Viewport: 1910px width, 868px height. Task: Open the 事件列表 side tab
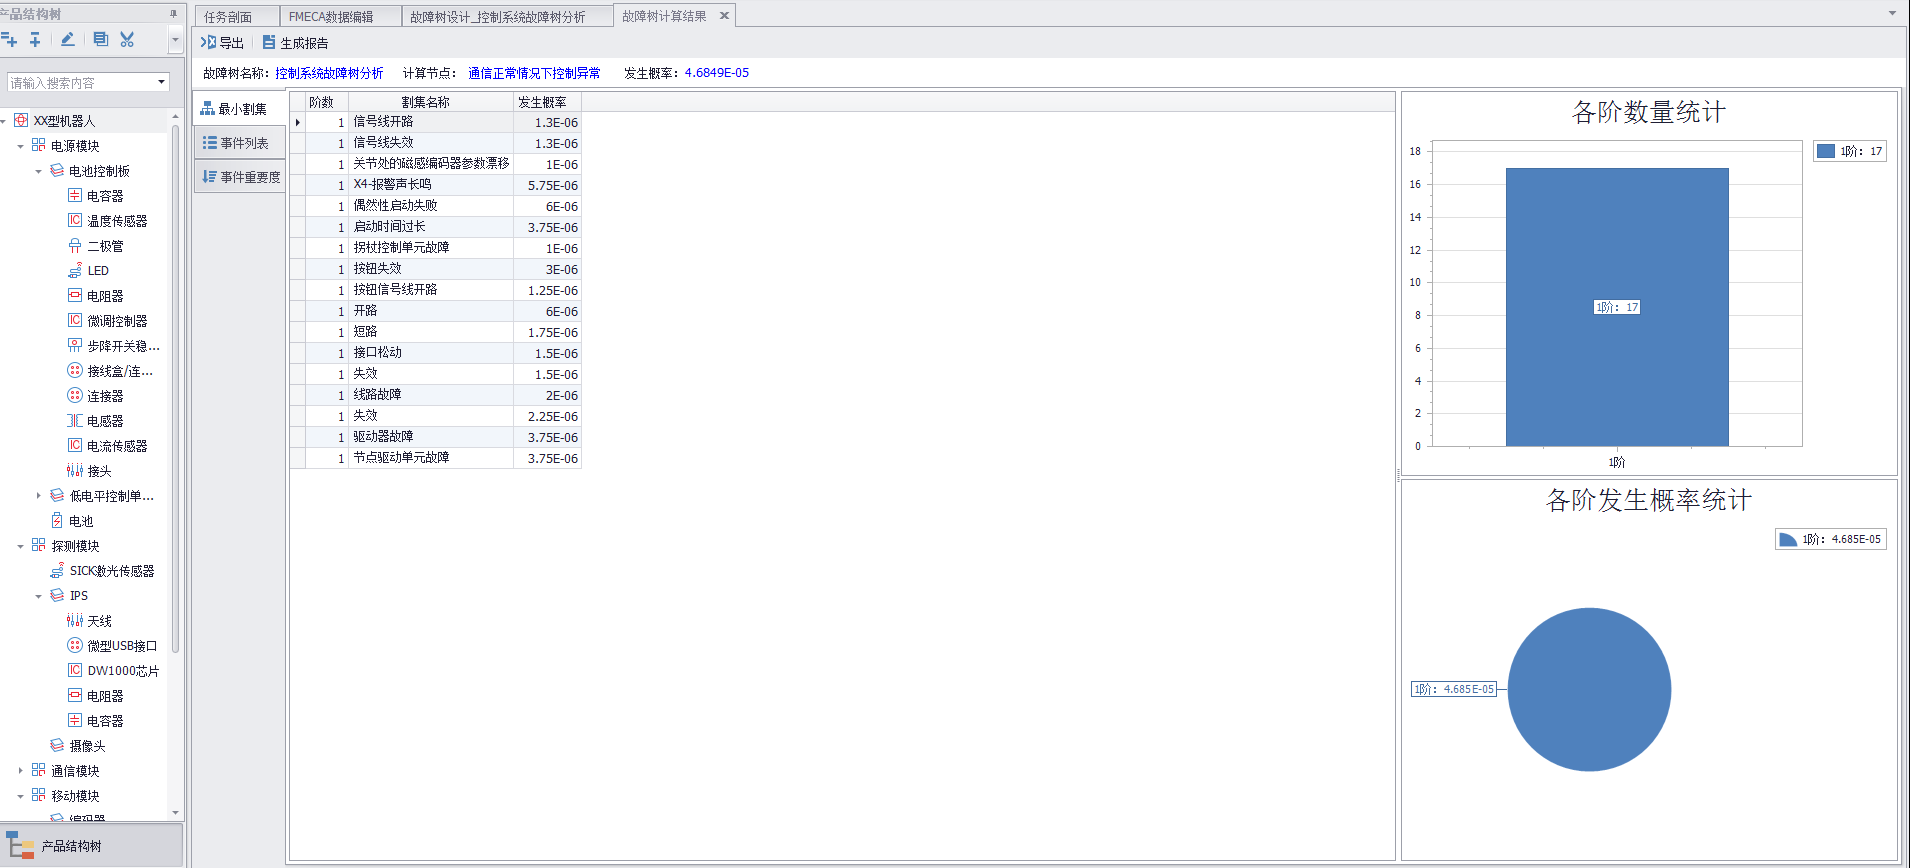[240, 143]
